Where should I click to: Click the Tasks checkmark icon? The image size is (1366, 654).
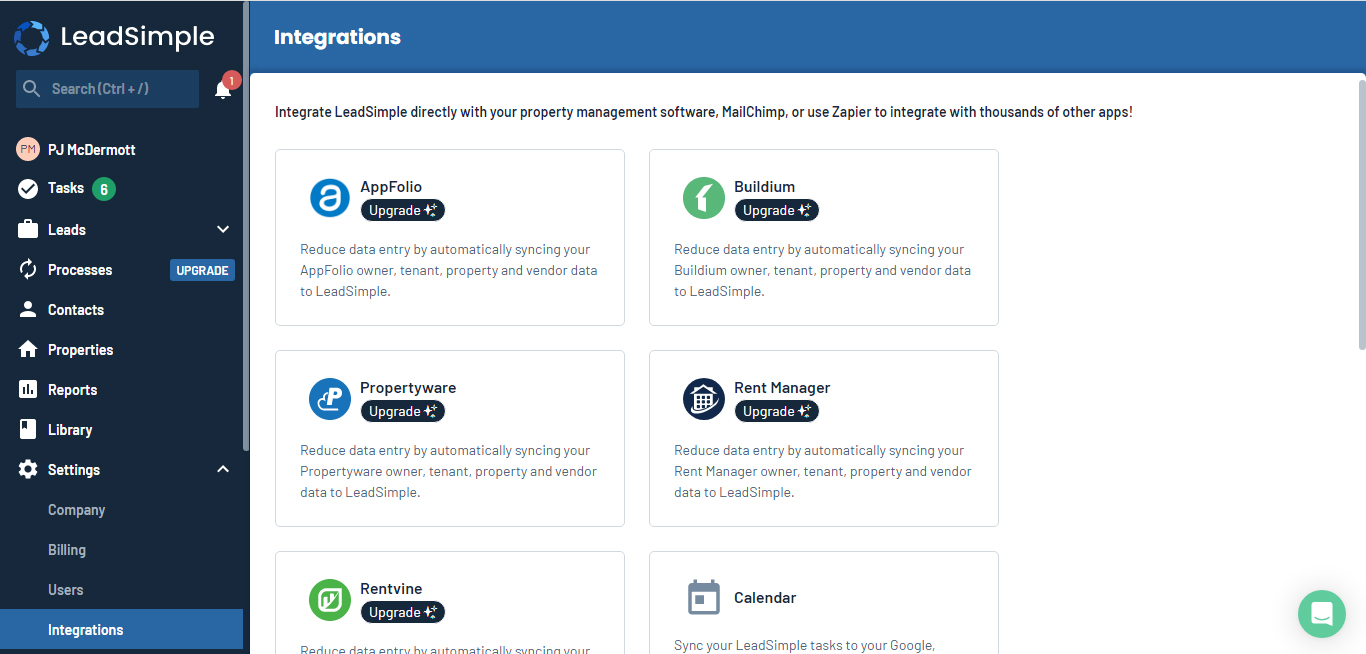point(28,188)
